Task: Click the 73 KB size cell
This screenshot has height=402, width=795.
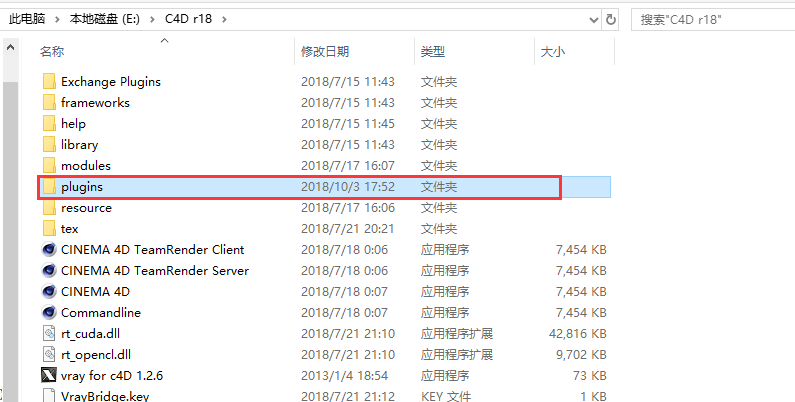Action: pos(590,376)
